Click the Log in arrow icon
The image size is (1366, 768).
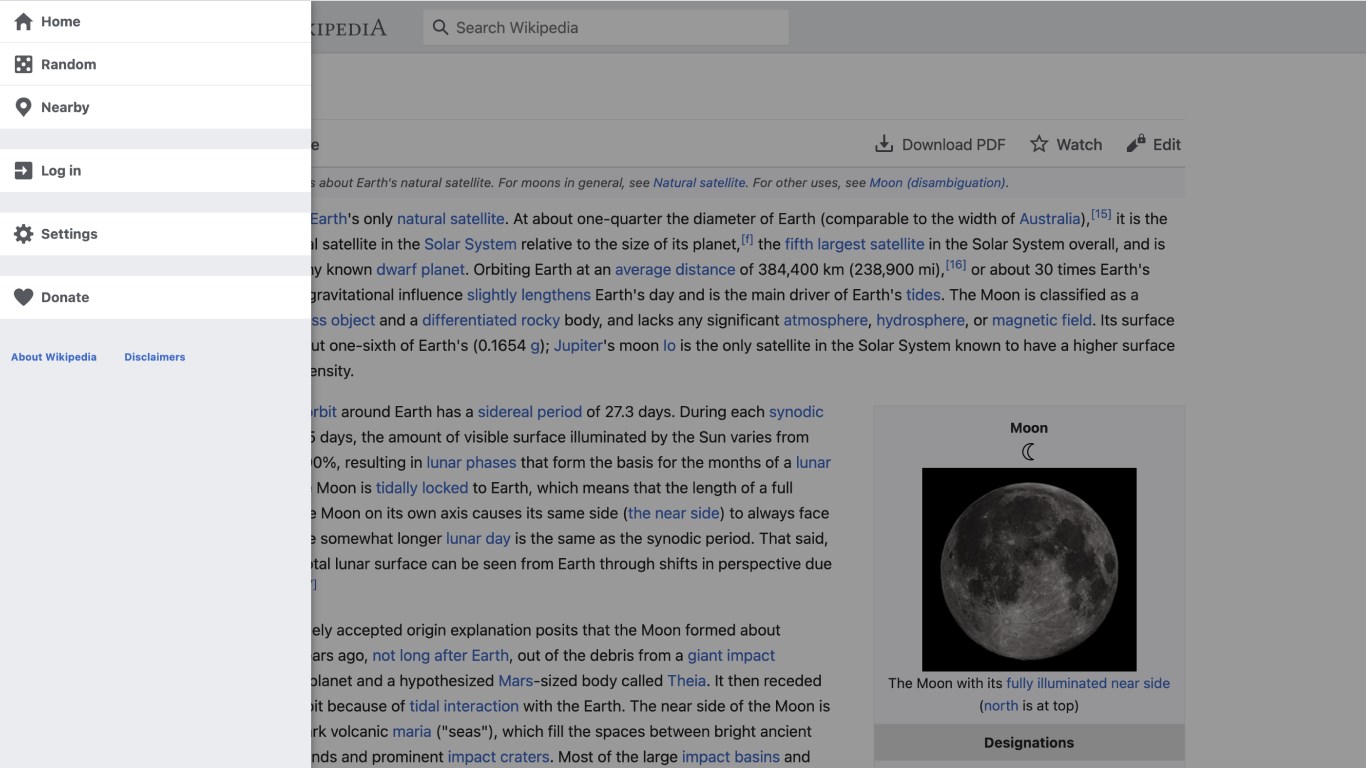22,170
